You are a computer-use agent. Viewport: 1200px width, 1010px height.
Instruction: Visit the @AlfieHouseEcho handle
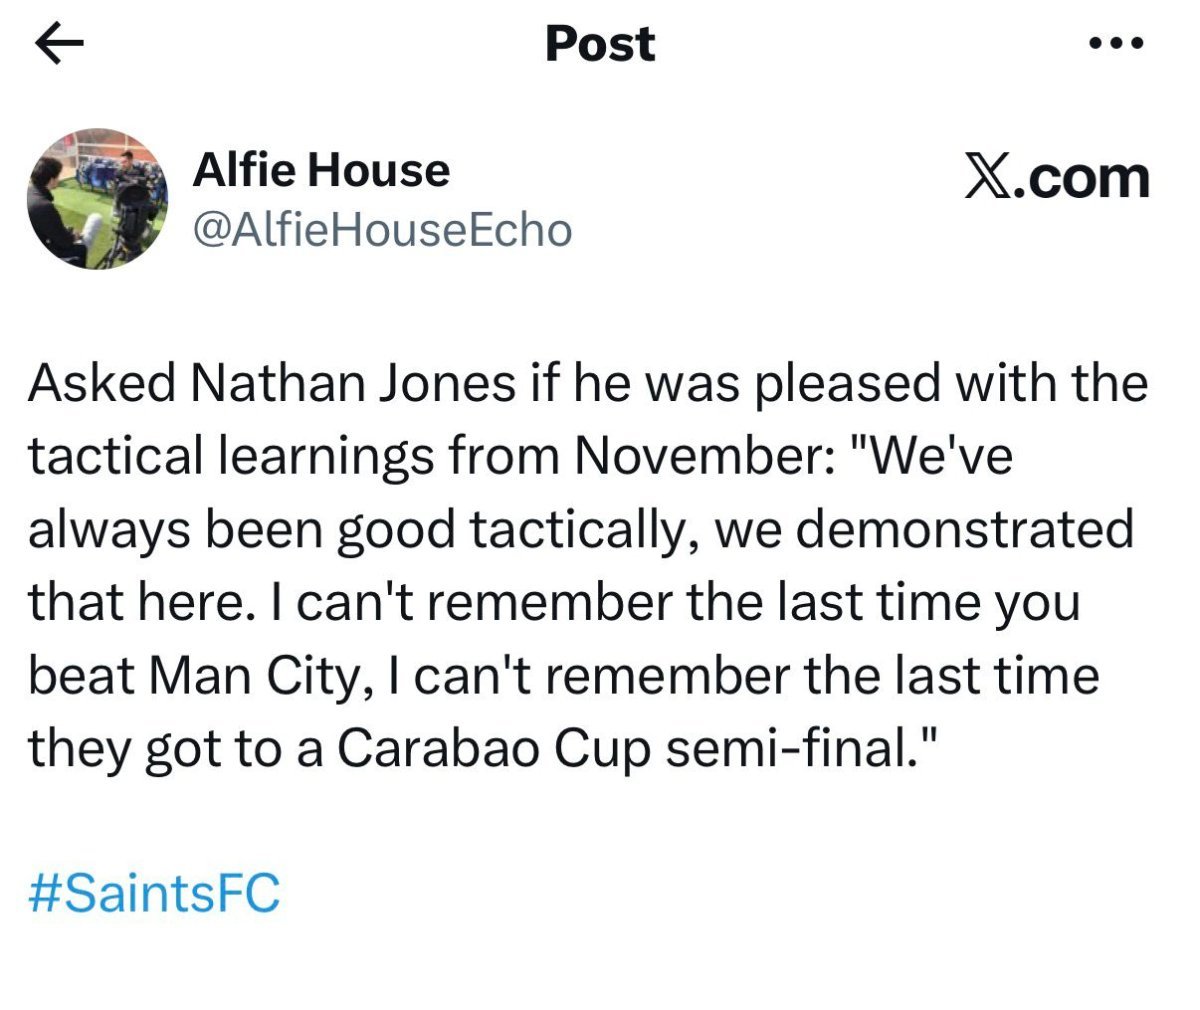pos(381,229)
